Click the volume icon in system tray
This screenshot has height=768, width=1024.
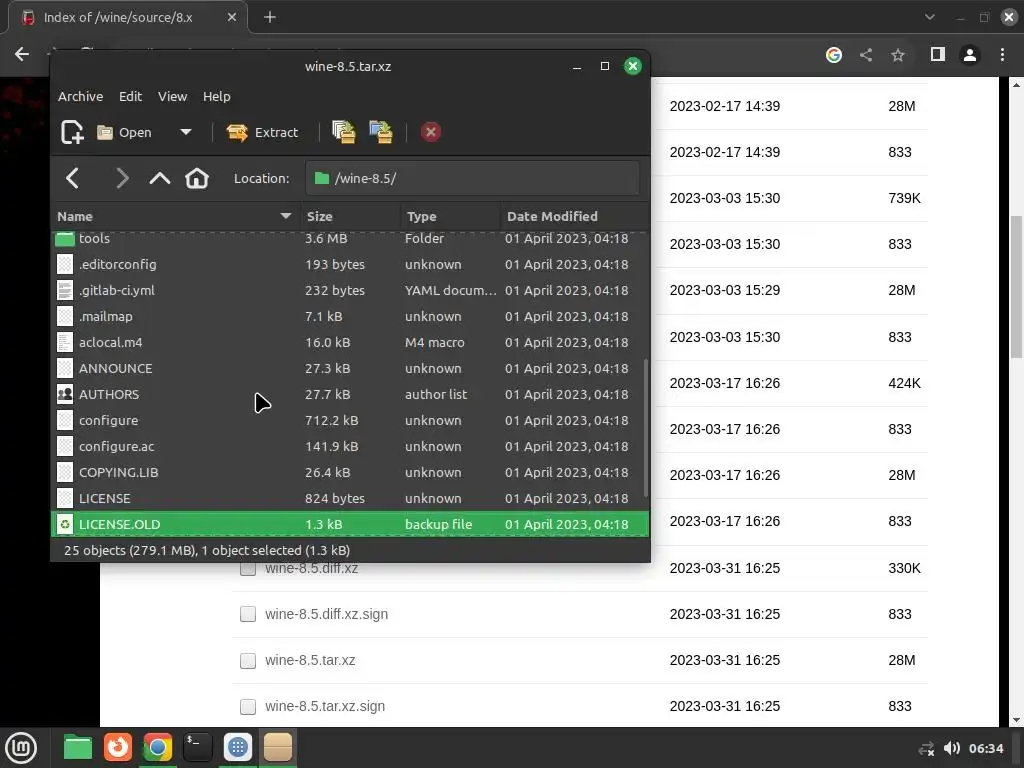(x=952, y=748)
